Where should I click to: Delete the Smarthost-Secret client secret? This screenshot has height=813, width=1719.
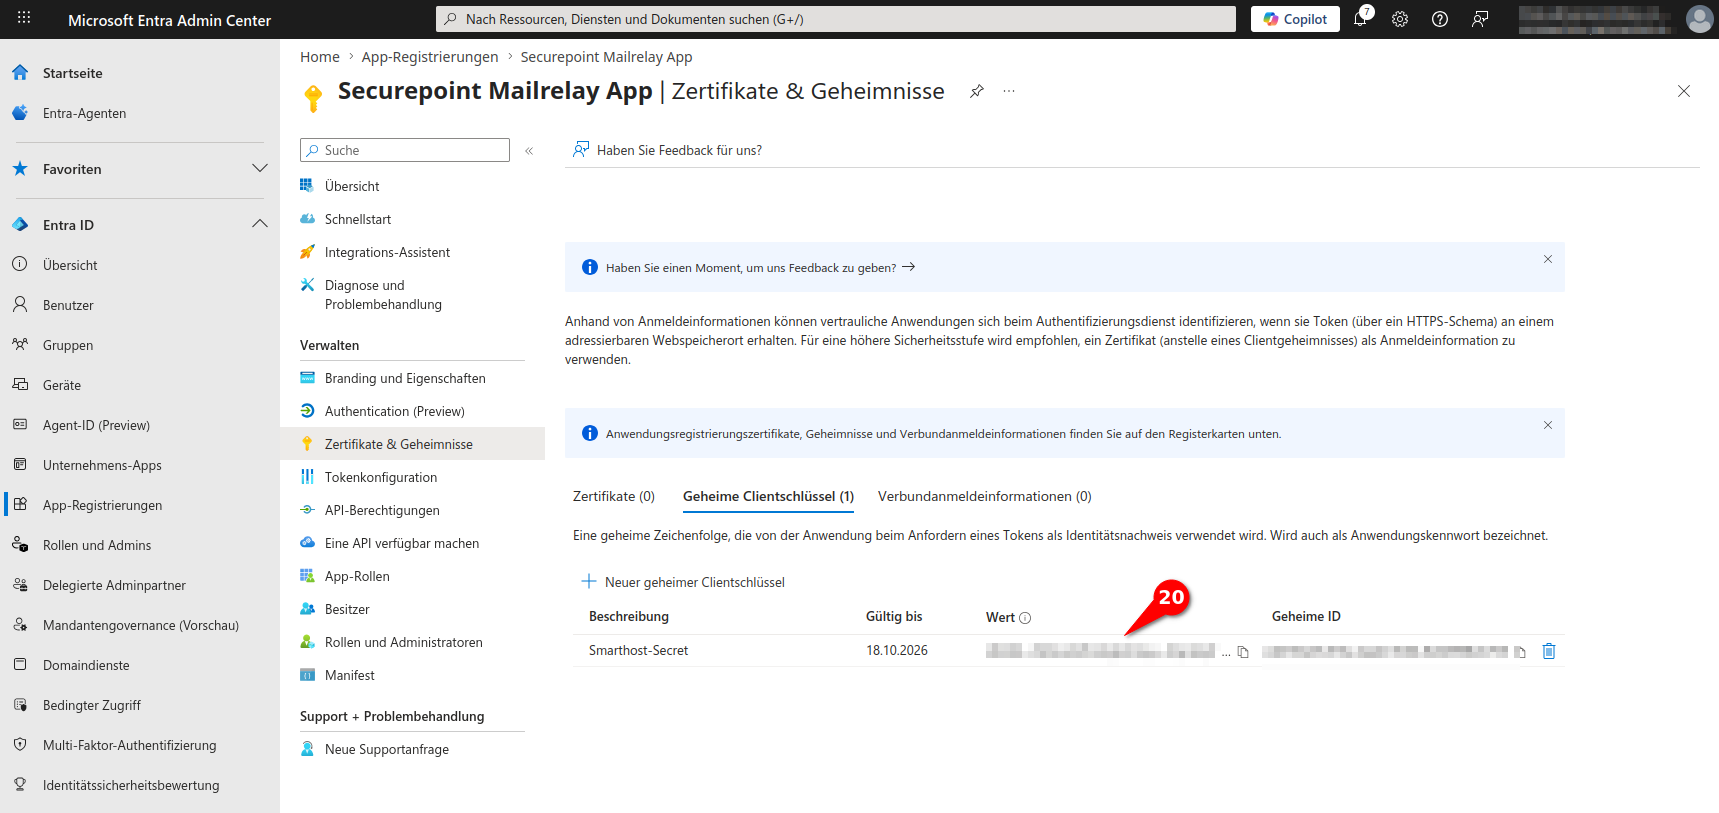1549,651
